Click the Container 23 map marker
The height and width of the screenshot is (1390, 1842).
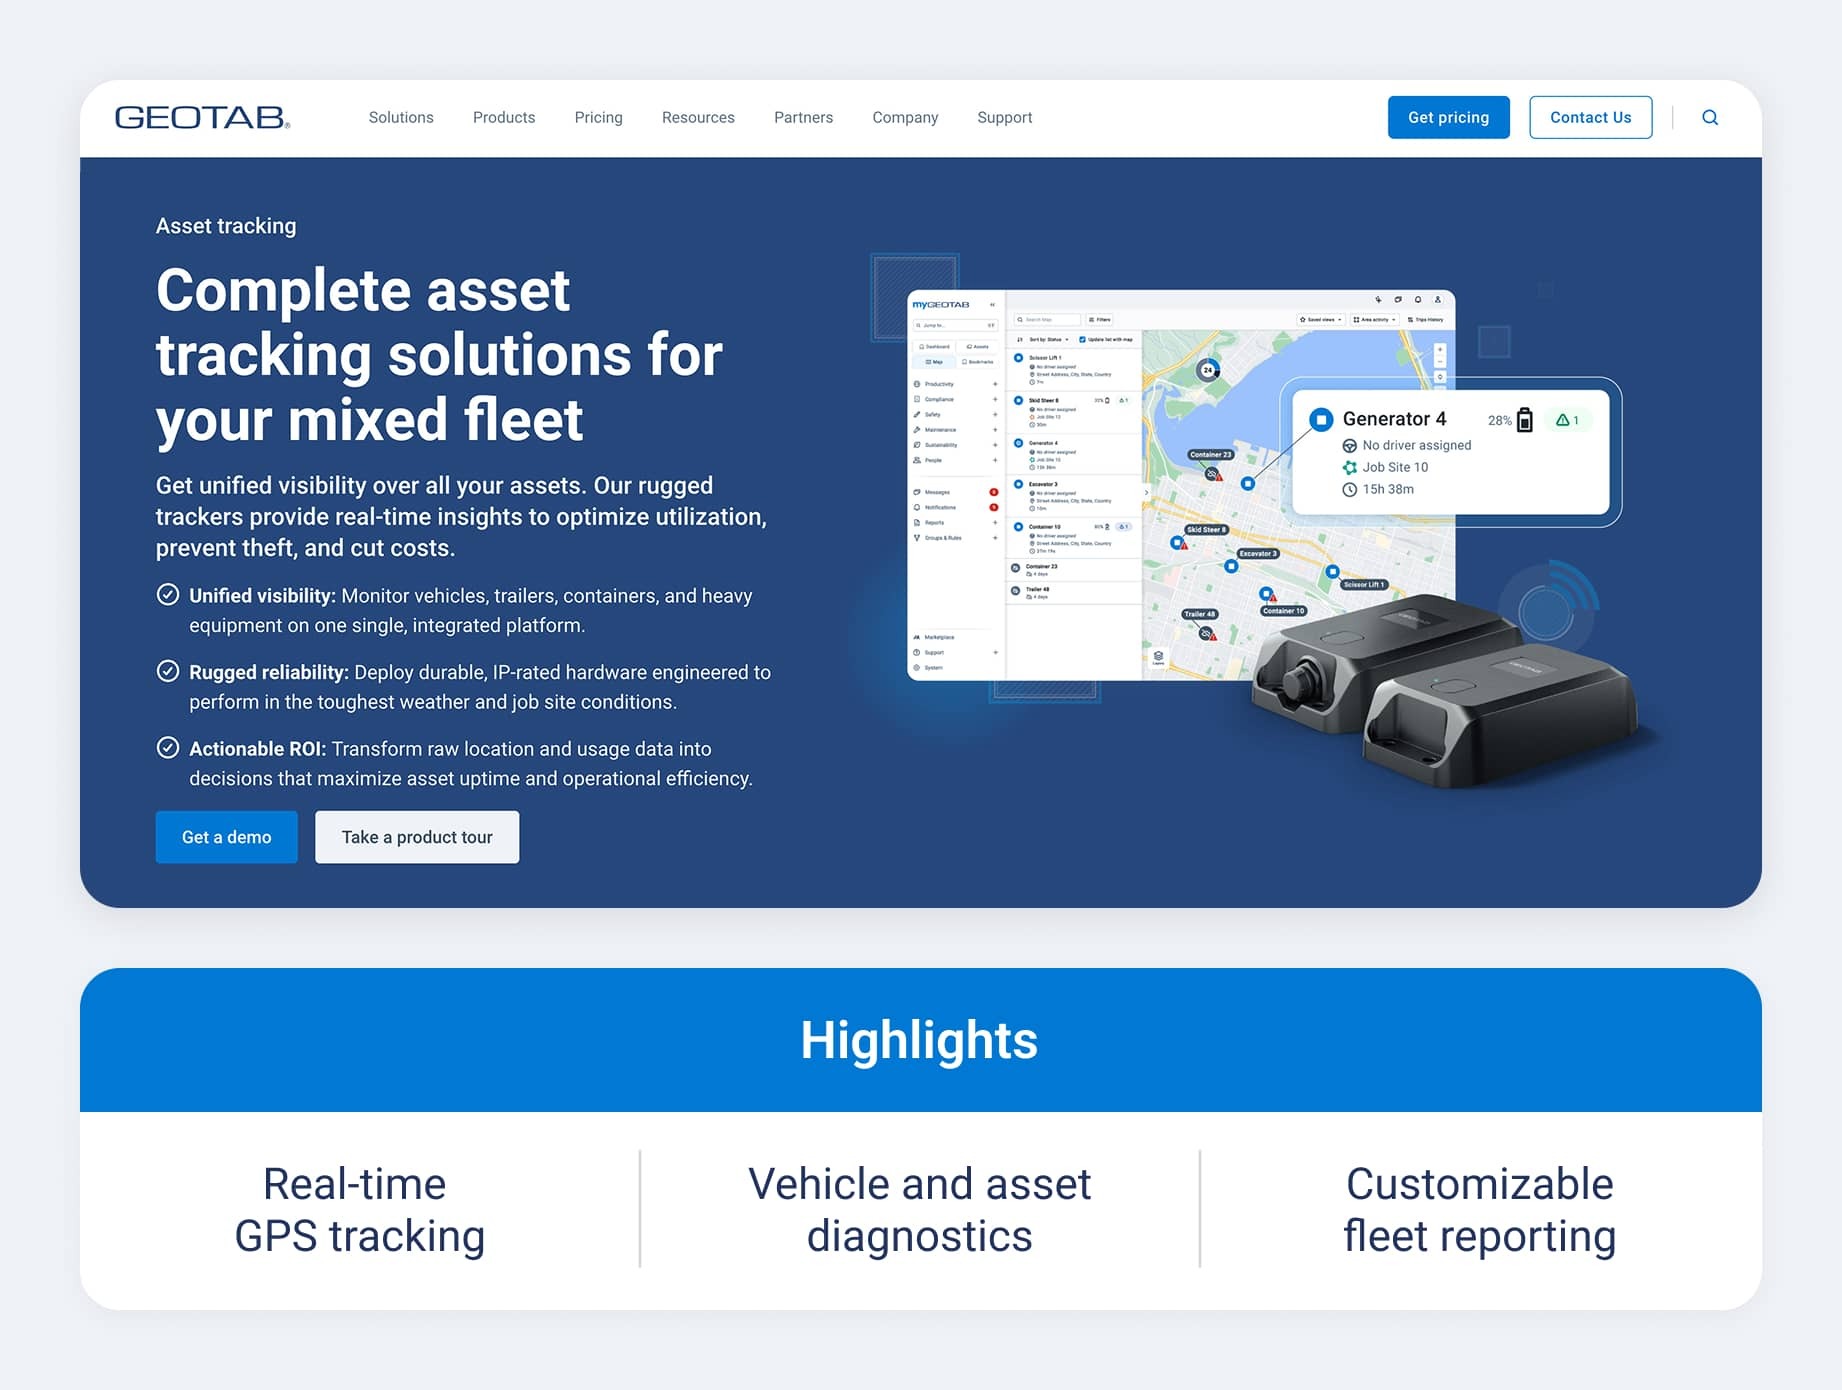(x=1212, y=473)
